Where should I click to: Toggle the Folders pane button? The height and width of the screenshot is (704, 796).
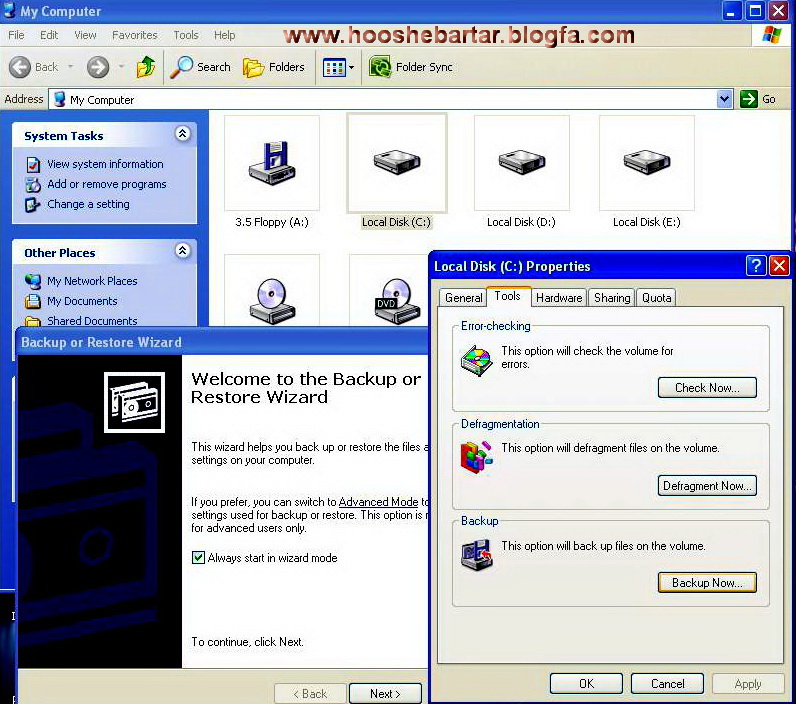tap(274, 67)
